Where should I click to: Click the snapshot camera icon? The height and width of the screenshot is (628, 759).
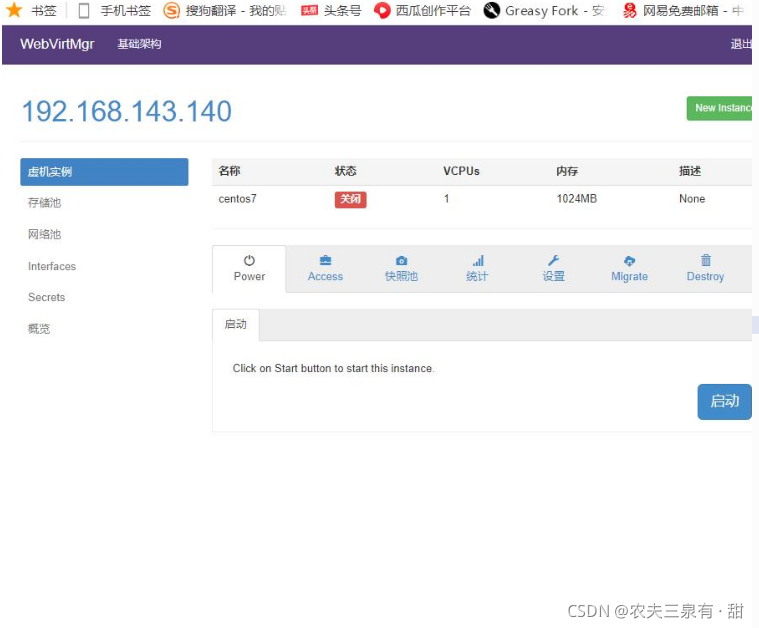click(401, 260)
